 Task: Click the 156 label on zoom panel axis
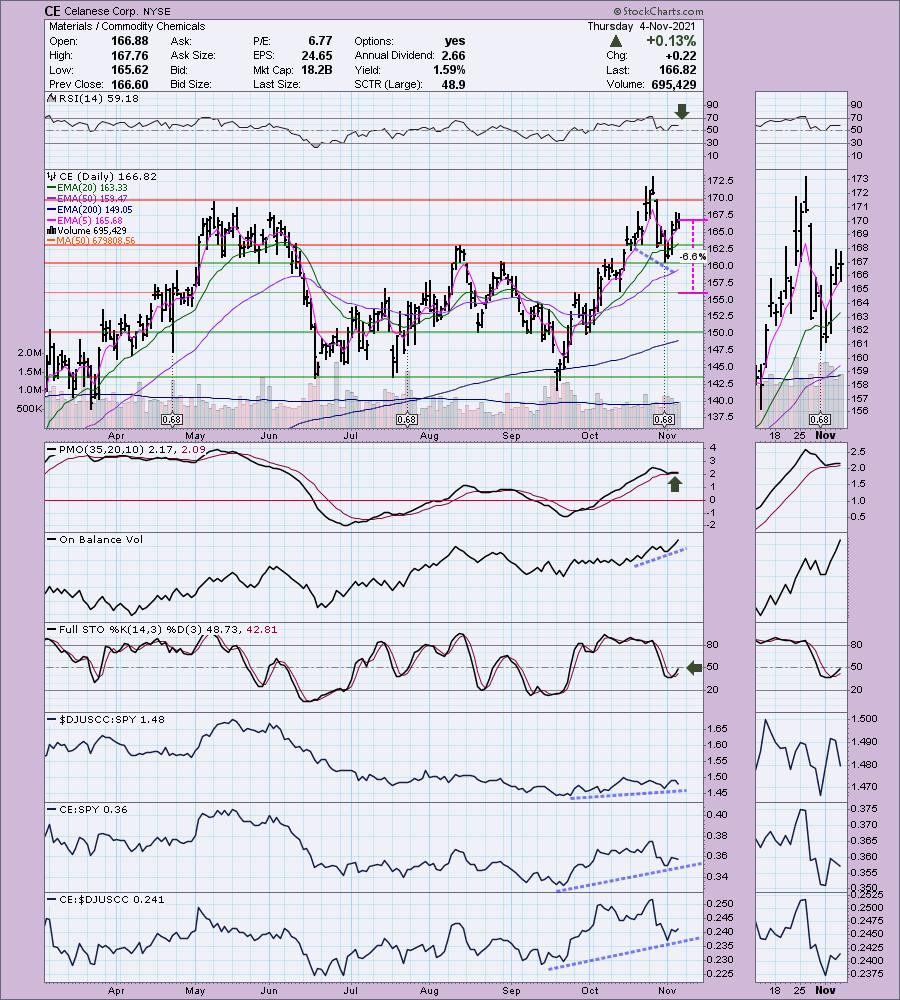(859, 411)
